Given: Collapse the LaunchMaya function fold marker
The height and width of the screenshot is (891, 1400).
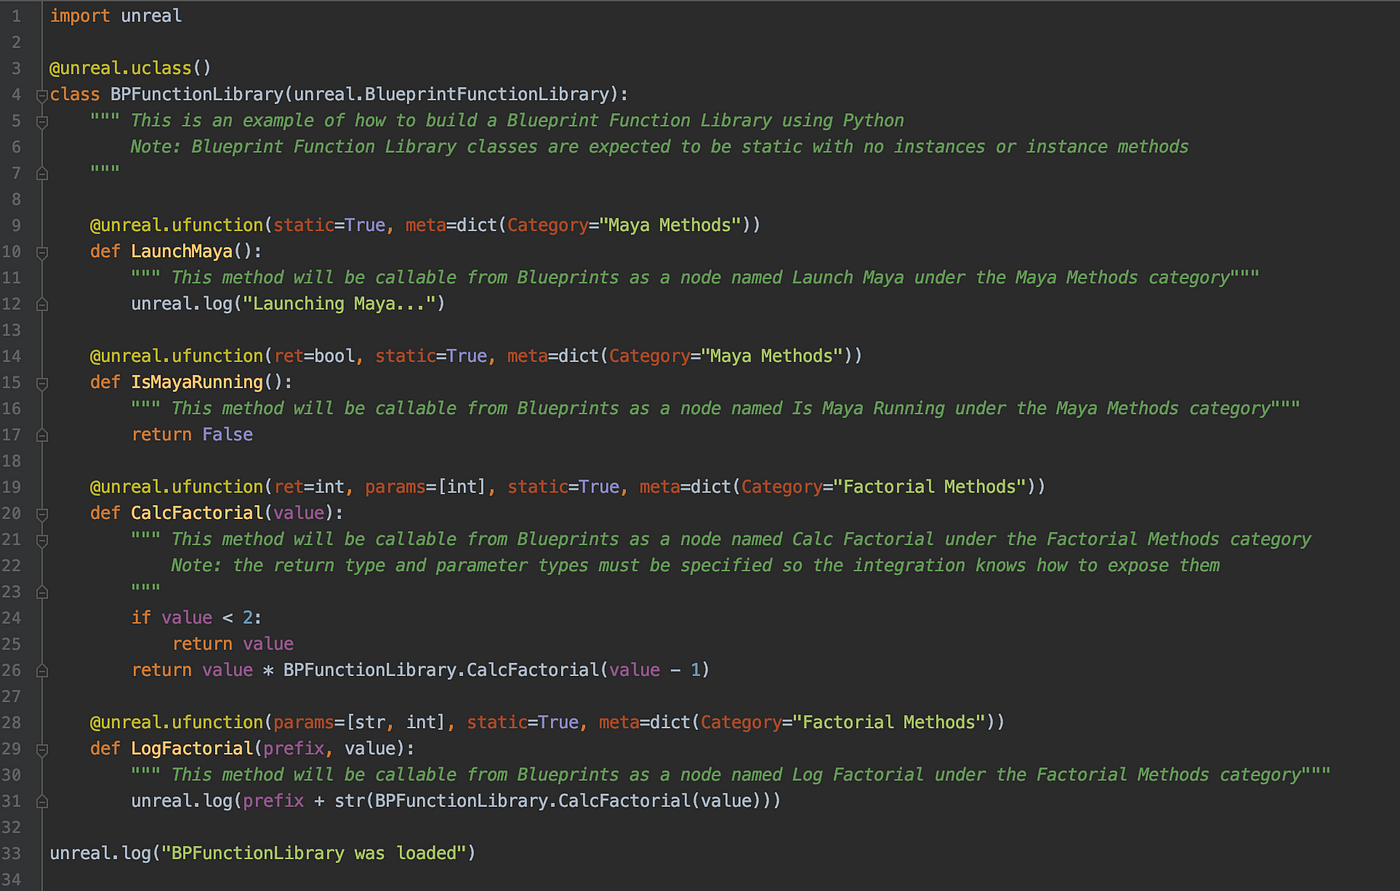Looking at the screenshot, I should (x=42, y=252).
